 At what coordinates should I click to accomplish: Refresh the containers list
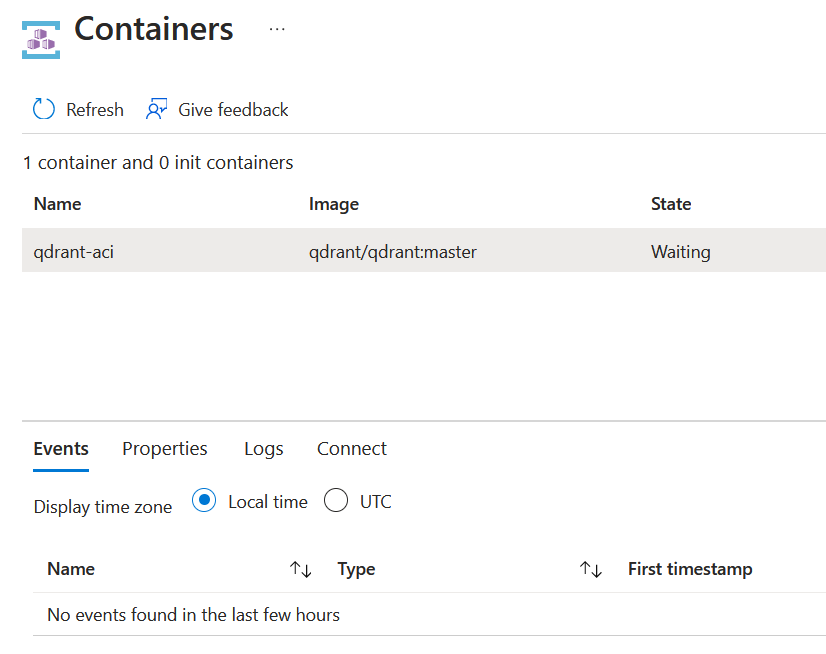(x=78, y=110)
